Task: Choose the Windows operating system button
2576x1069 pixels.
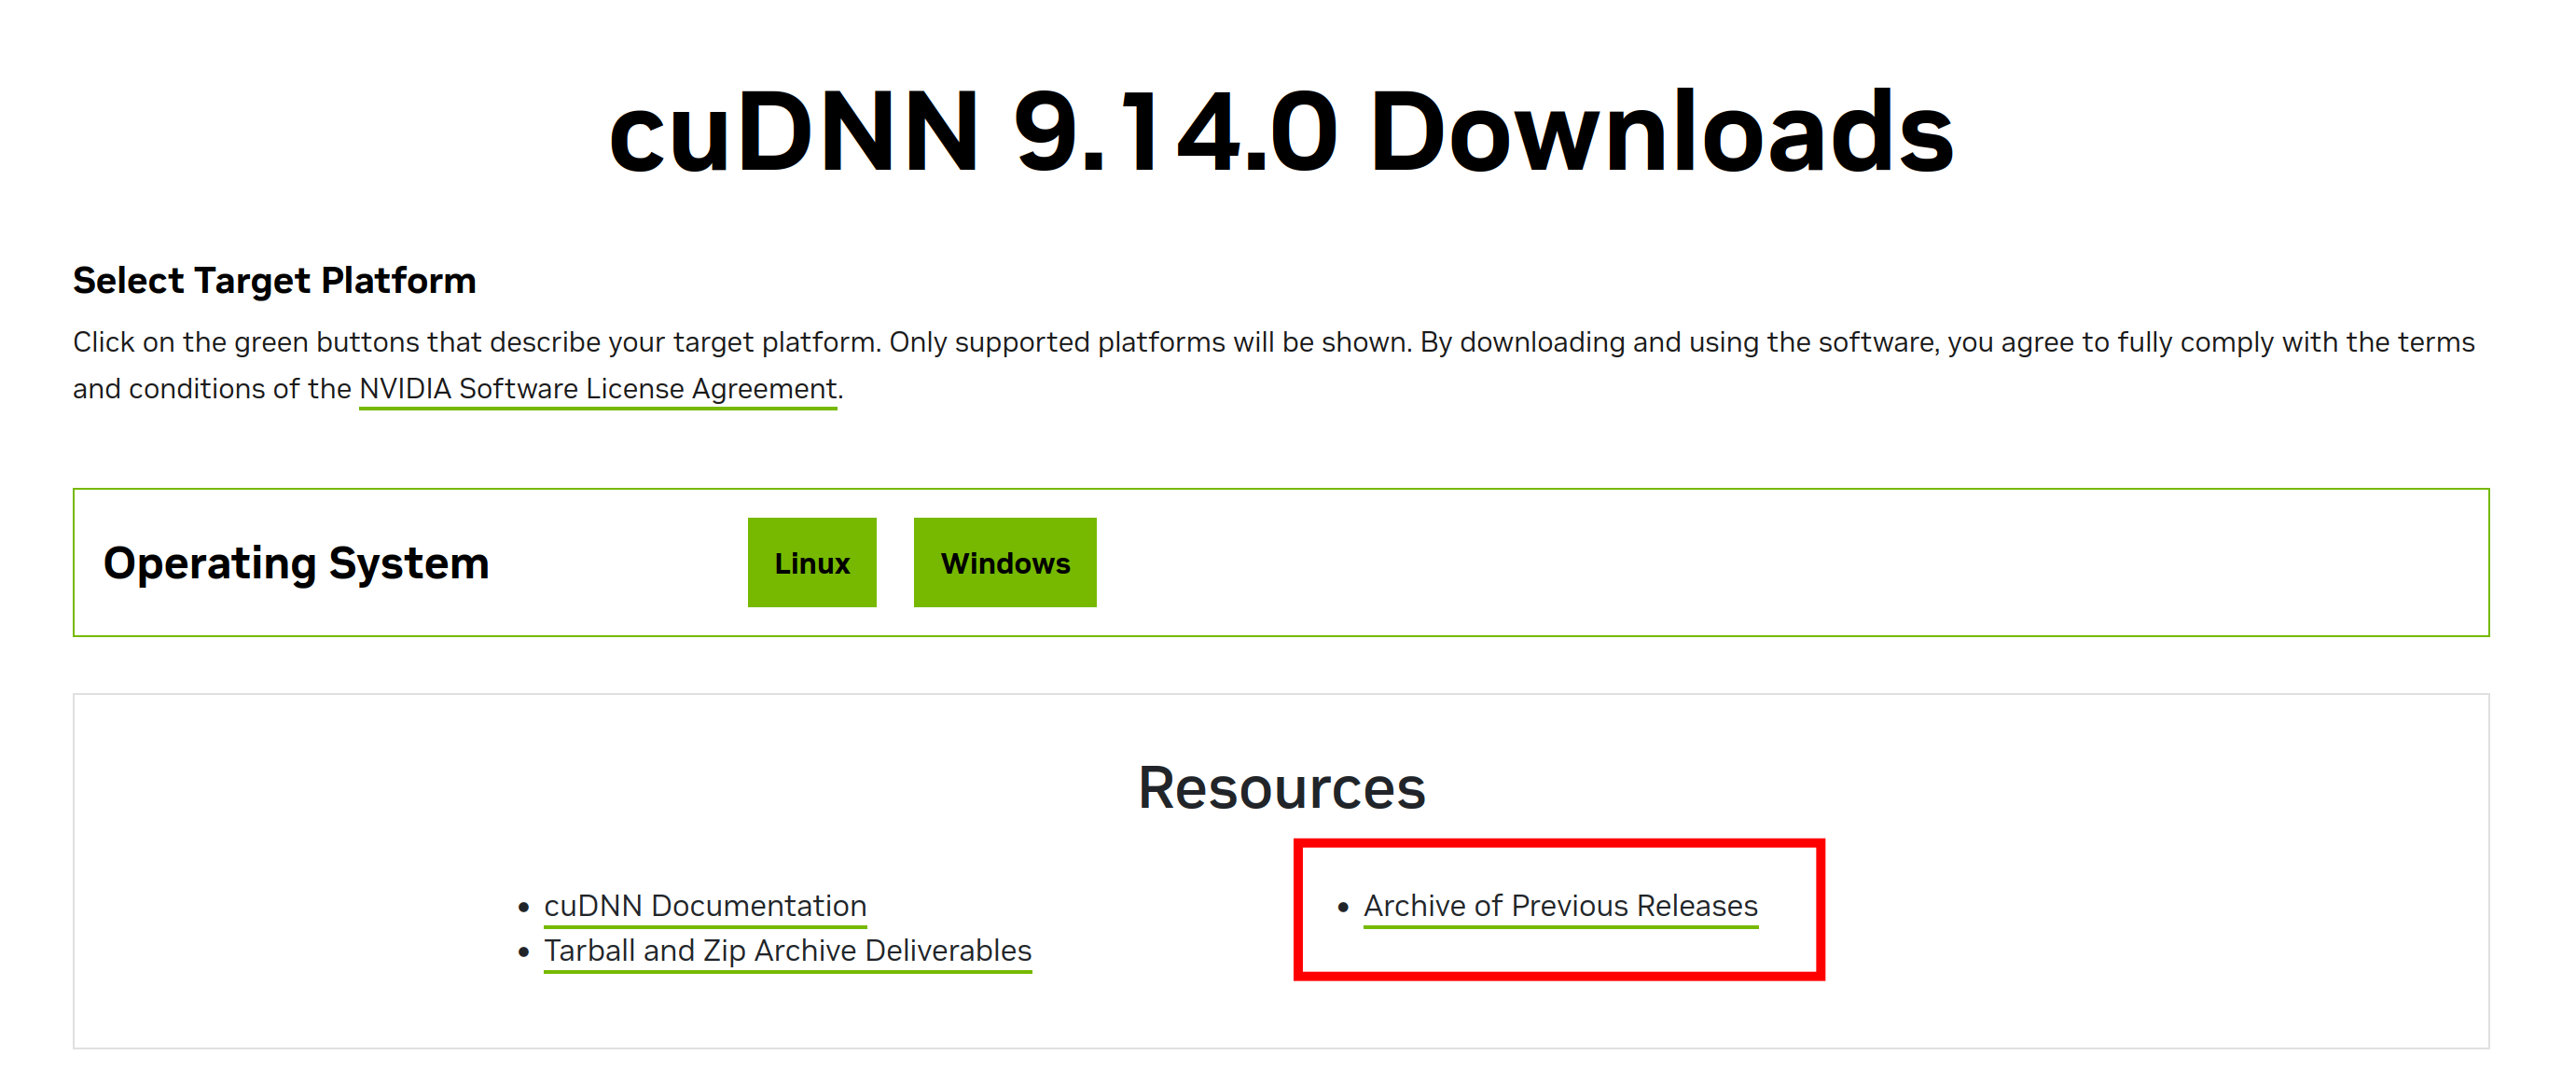Action: pyautogui.click(x=1004, y=563)
